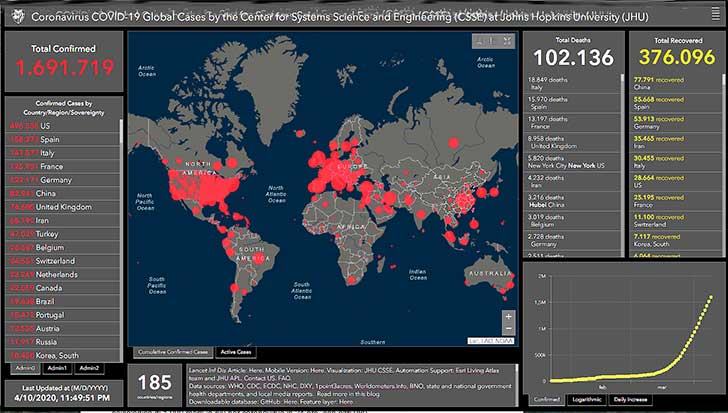728x413 pixels.
Task: Switch to the Admin1 tab
Action: point(57,368)
